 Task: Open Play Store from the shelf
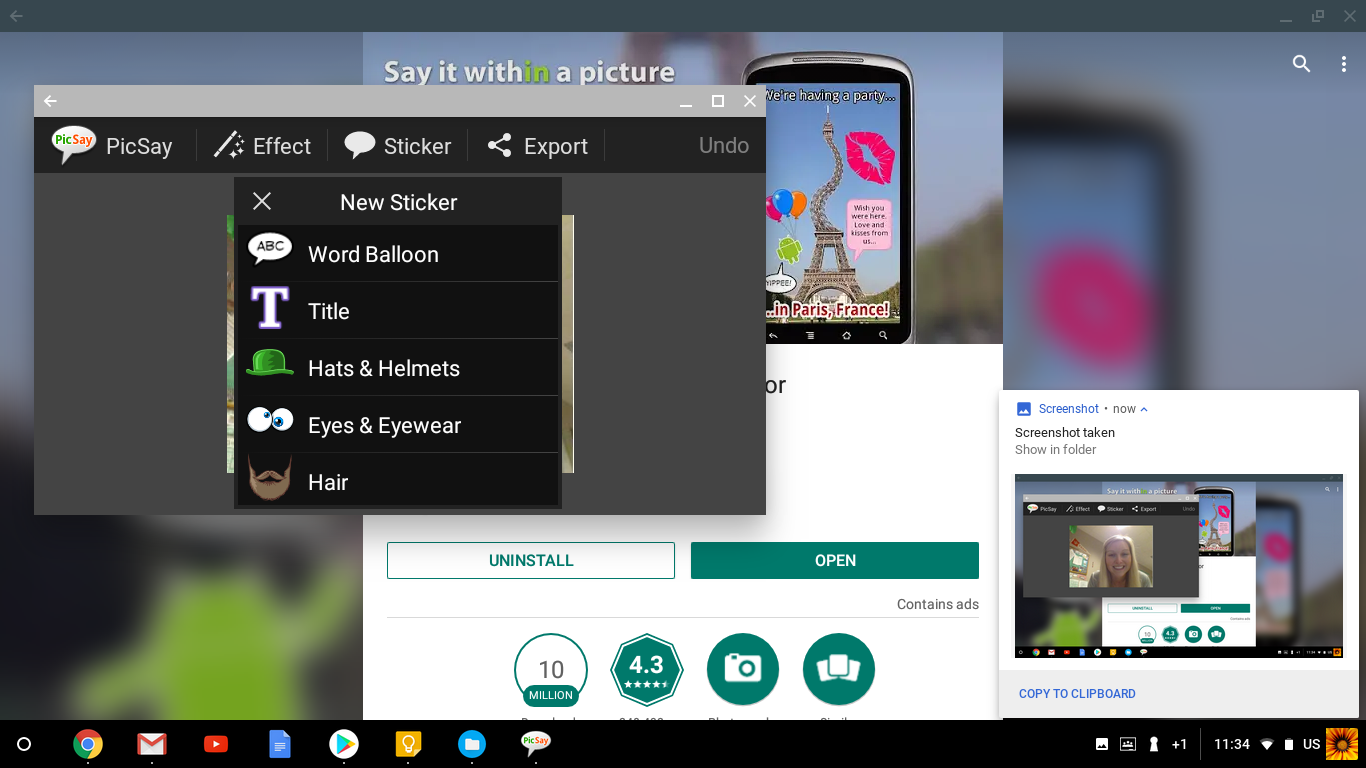click(x=344, y=744)
